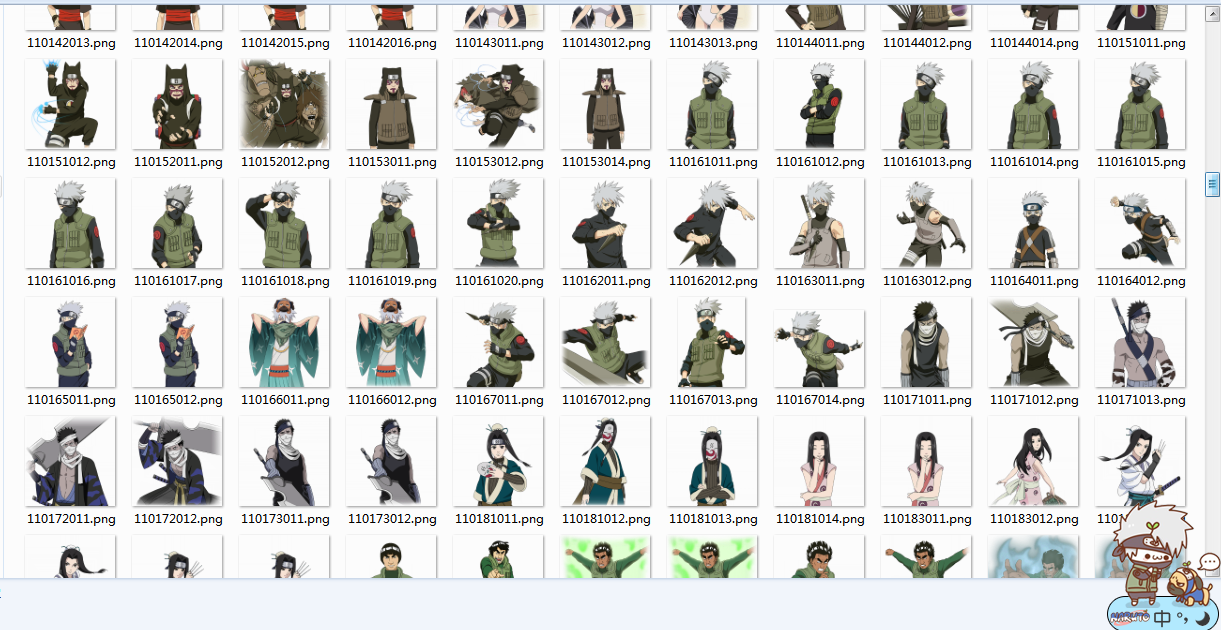1221x630 pixels.
Task: Select the 110161020.png file name
Action: [x=499, y=281]
